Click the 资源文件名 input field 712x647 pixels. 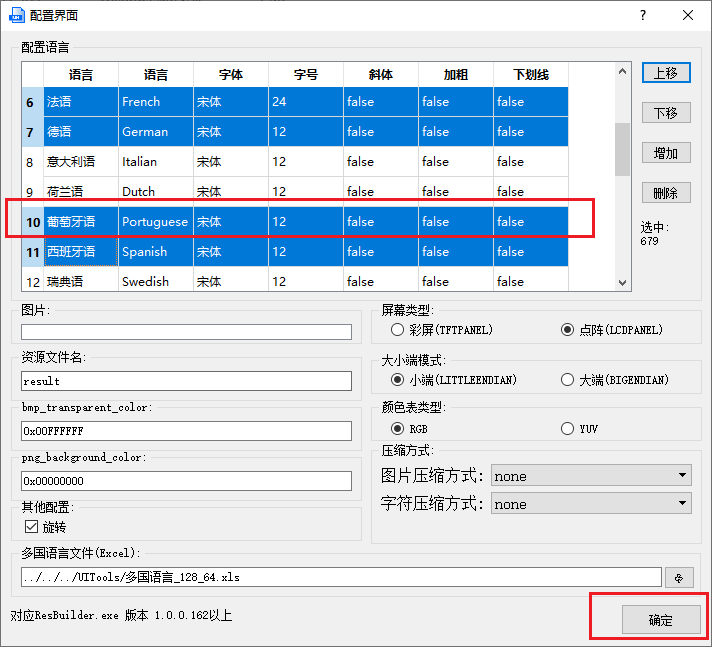(186, 381)
